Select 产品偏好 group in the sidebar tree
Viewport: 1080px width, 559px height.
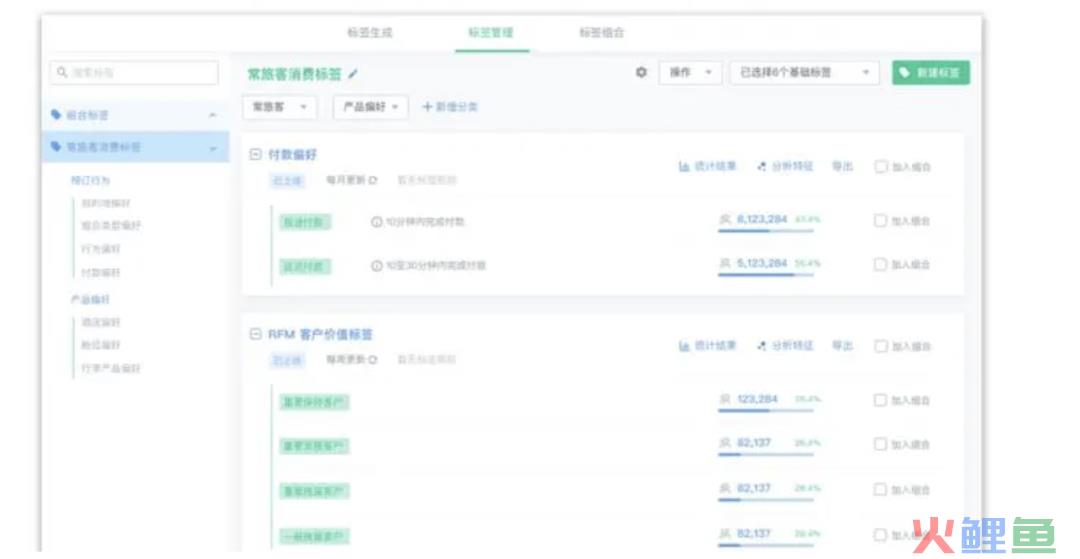click(x=90, y=299)
